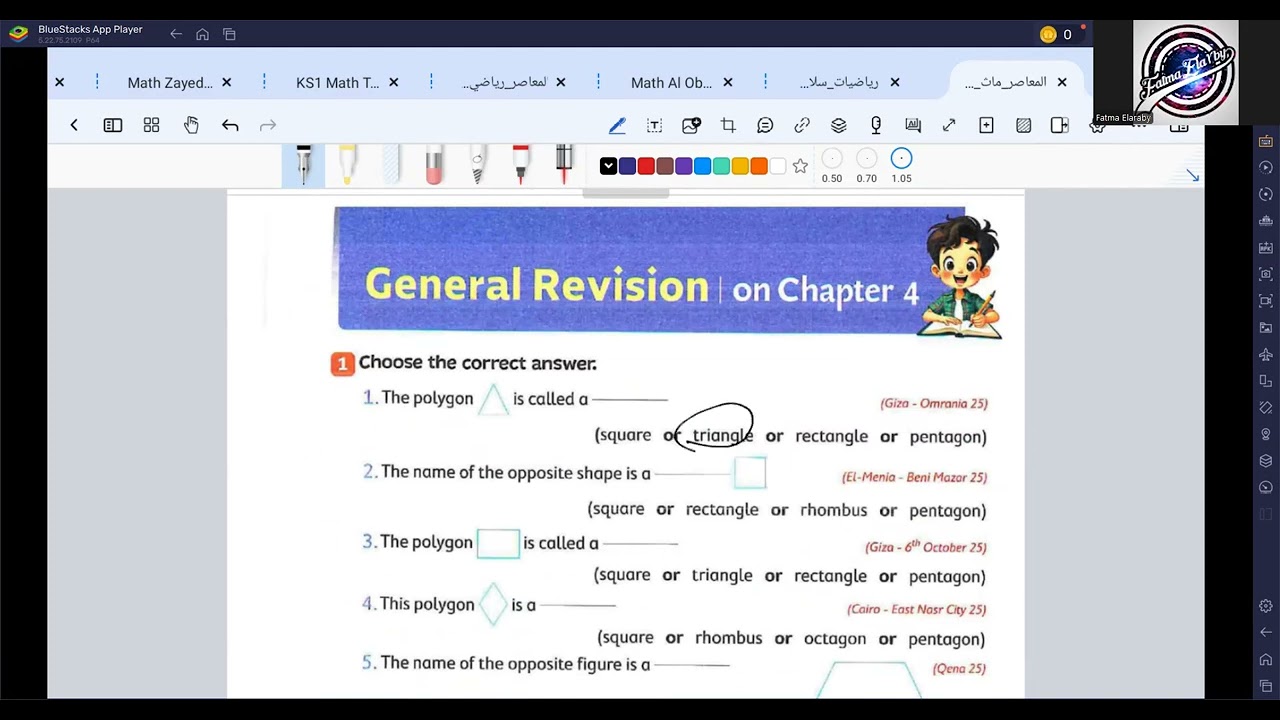
Task: Set location from the BlueStacks sidebar pin icon
Action: (x=1266, y=434)
